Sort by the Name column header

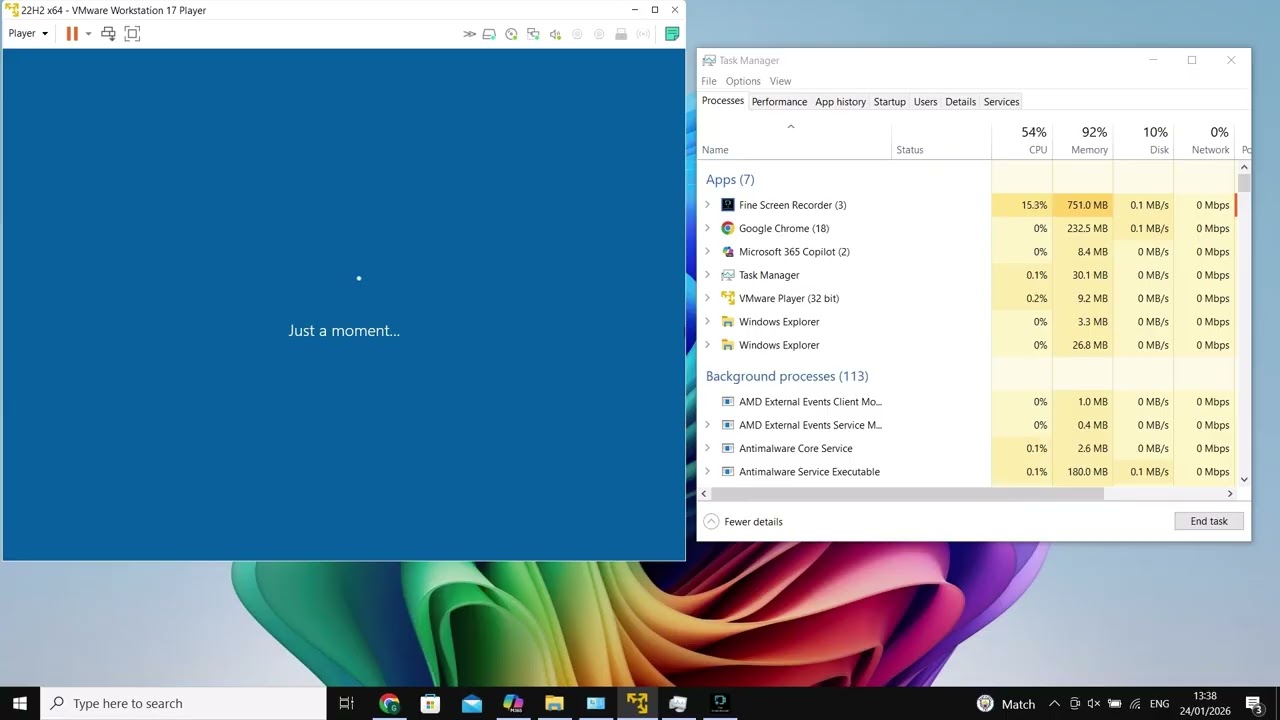click(794, 140)
